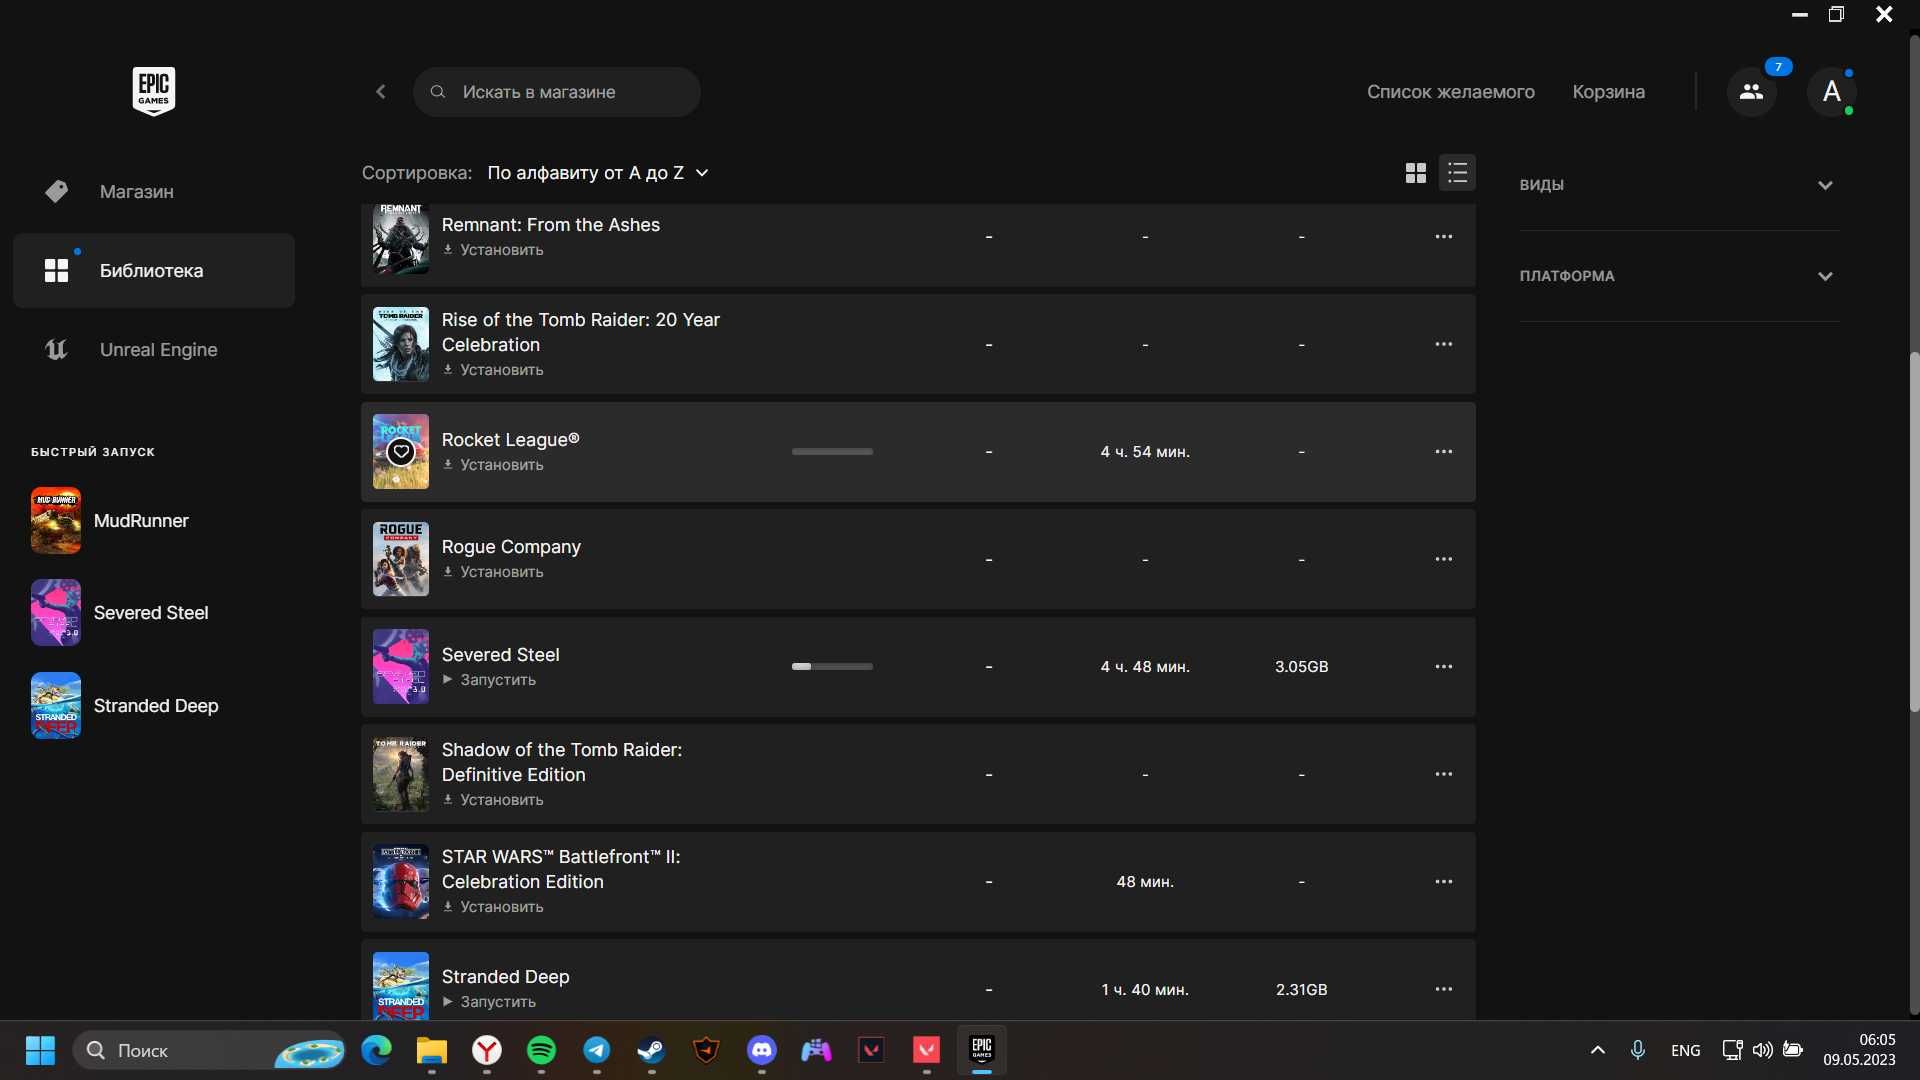
Task: Click Severed Steel achievements progress bar
Action: coord(832,667)
